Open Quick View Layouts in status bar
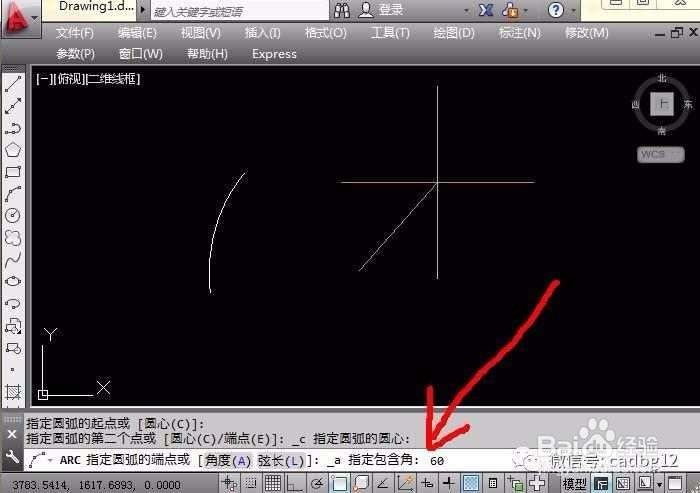Image resolution: width=700 pixels, height=493 pixels. [601, 484]
